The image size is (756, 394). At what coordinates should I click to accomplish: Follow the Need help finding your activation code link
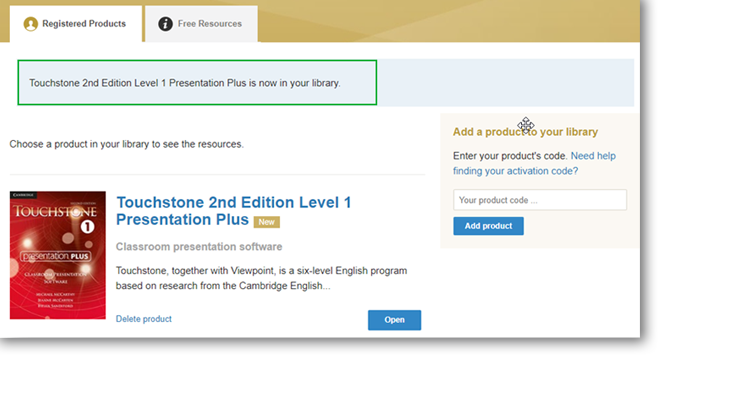(534, 163)
